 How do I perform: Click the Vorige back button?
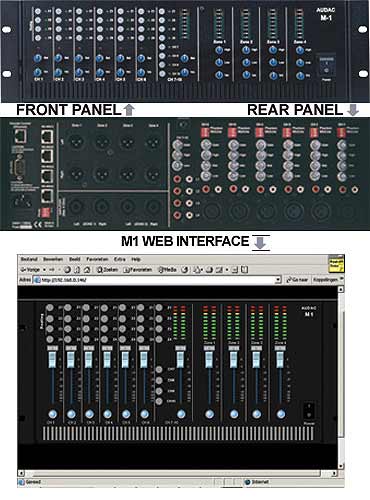(x=30, y=270)
